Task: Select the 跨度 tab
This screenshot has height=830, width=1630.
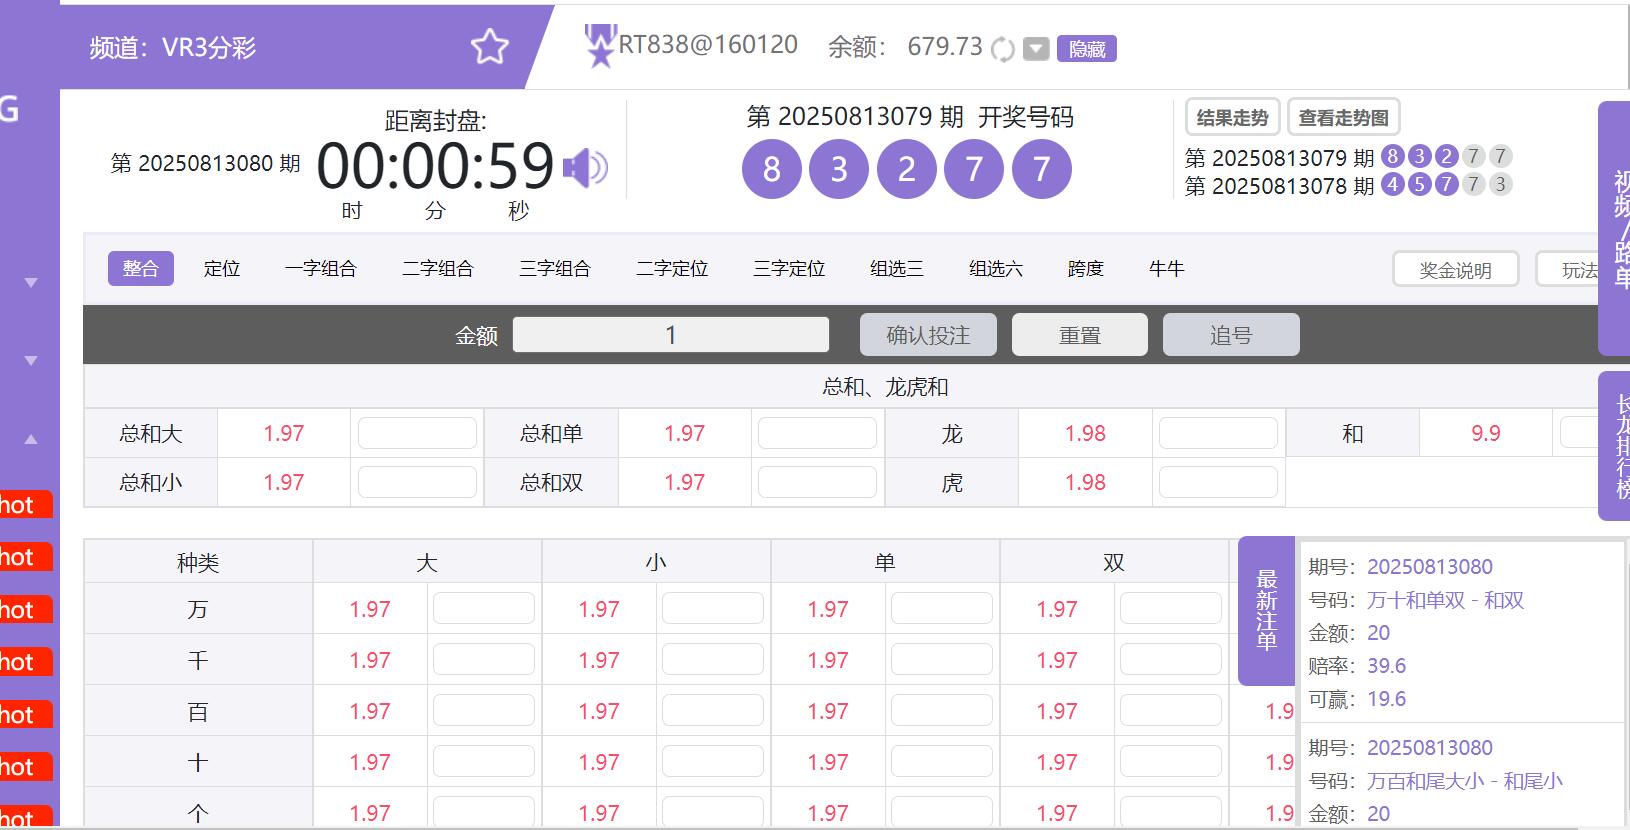Action: [1085, 269]
